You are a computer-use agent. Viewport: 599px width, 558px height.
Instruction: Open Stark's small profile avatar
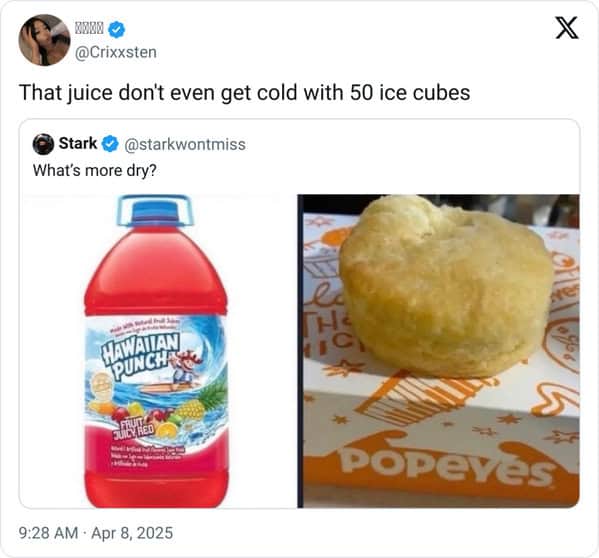43,144
